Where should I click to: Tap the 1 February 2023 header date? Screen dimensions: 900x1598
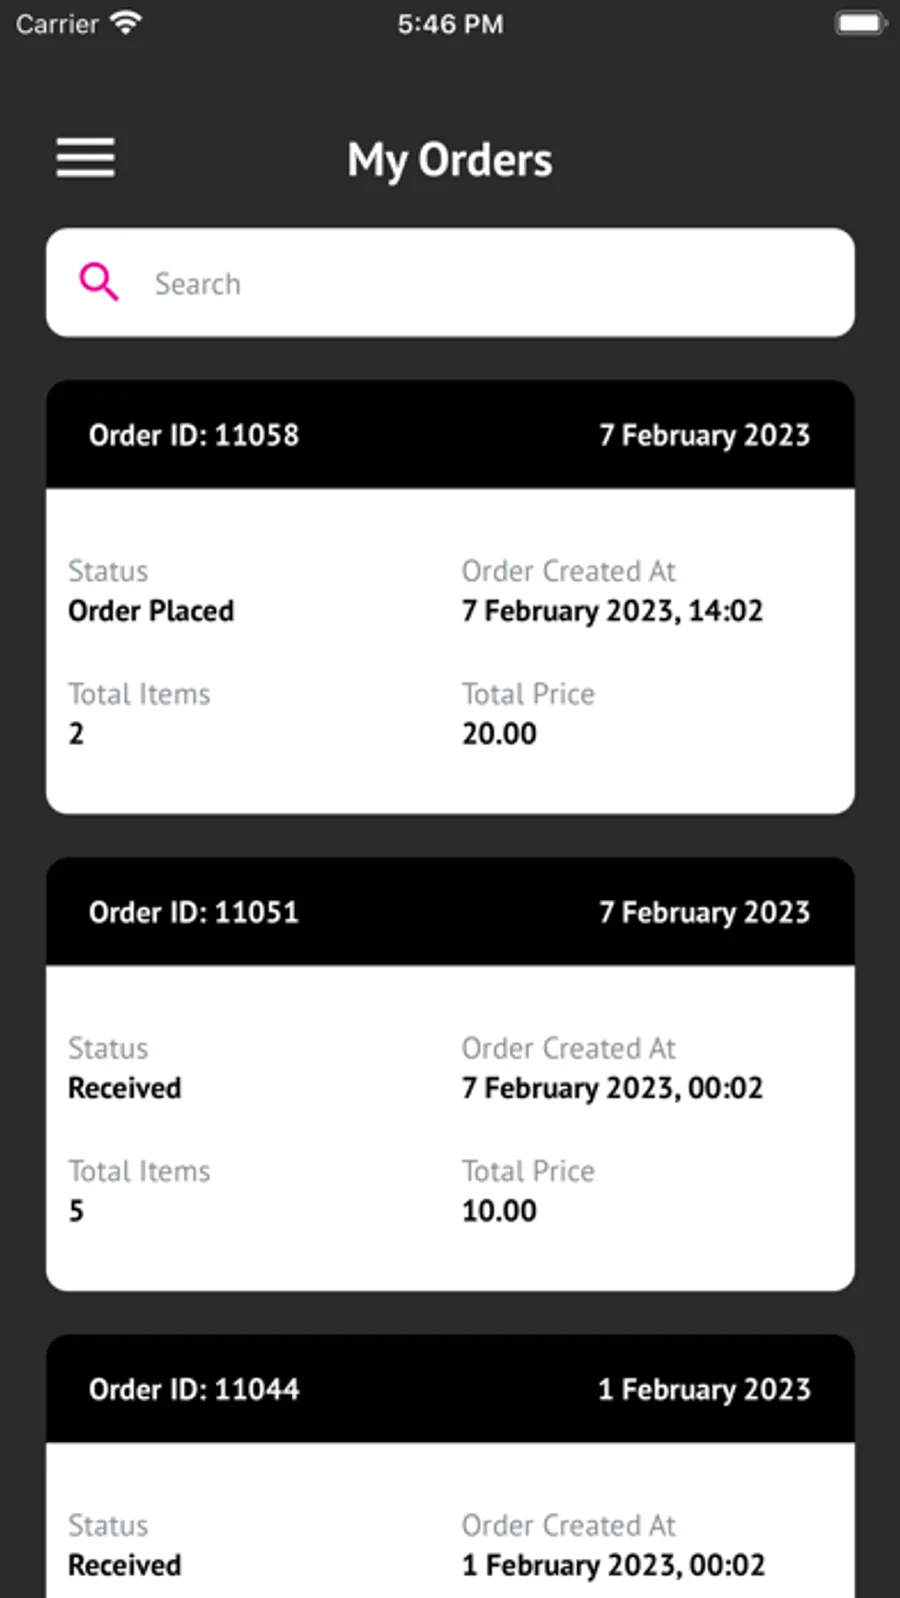pyautogui.click(x=704, y=1390)
